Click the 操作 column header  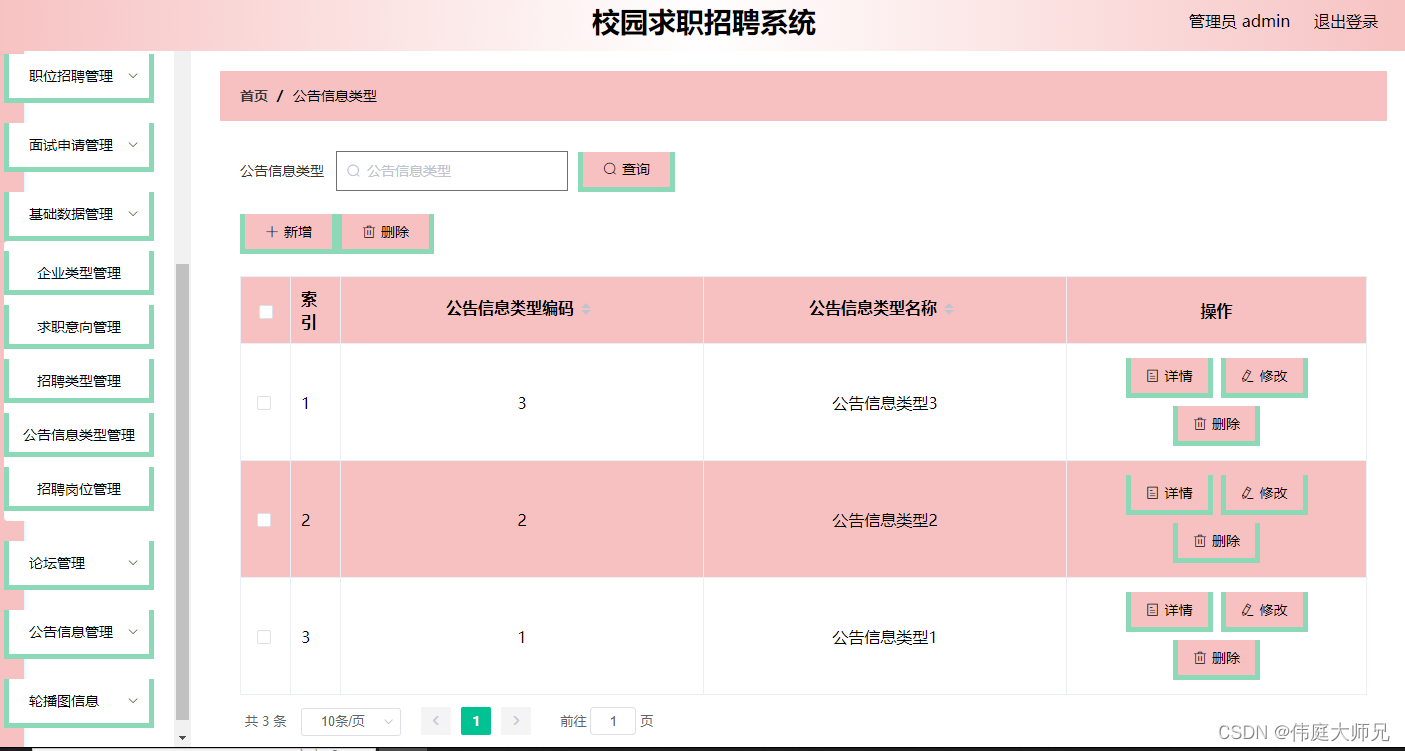[1216, 311]
